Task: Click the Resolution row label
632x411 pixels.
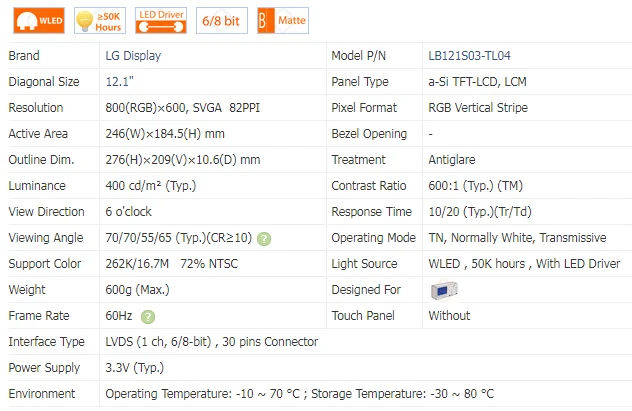Action: point(36,108)
